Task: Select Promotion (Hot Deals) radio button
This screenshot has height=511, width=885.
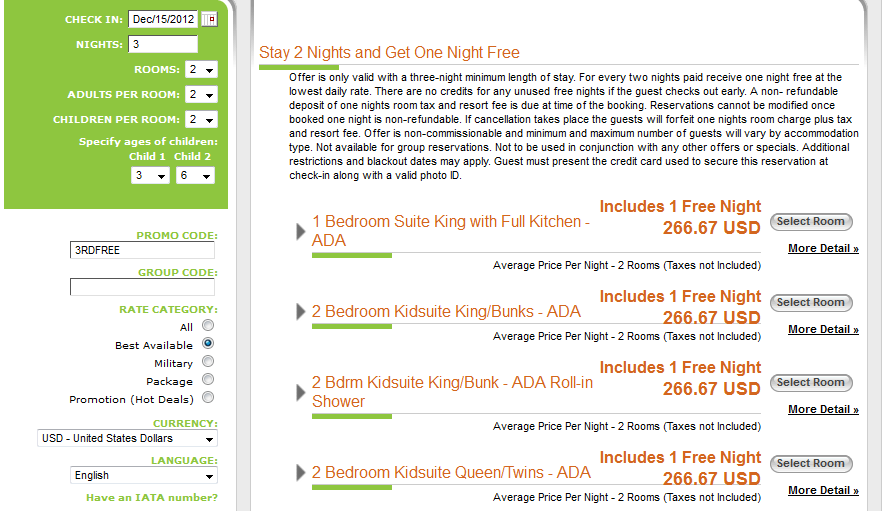Action: coord(208,398)
